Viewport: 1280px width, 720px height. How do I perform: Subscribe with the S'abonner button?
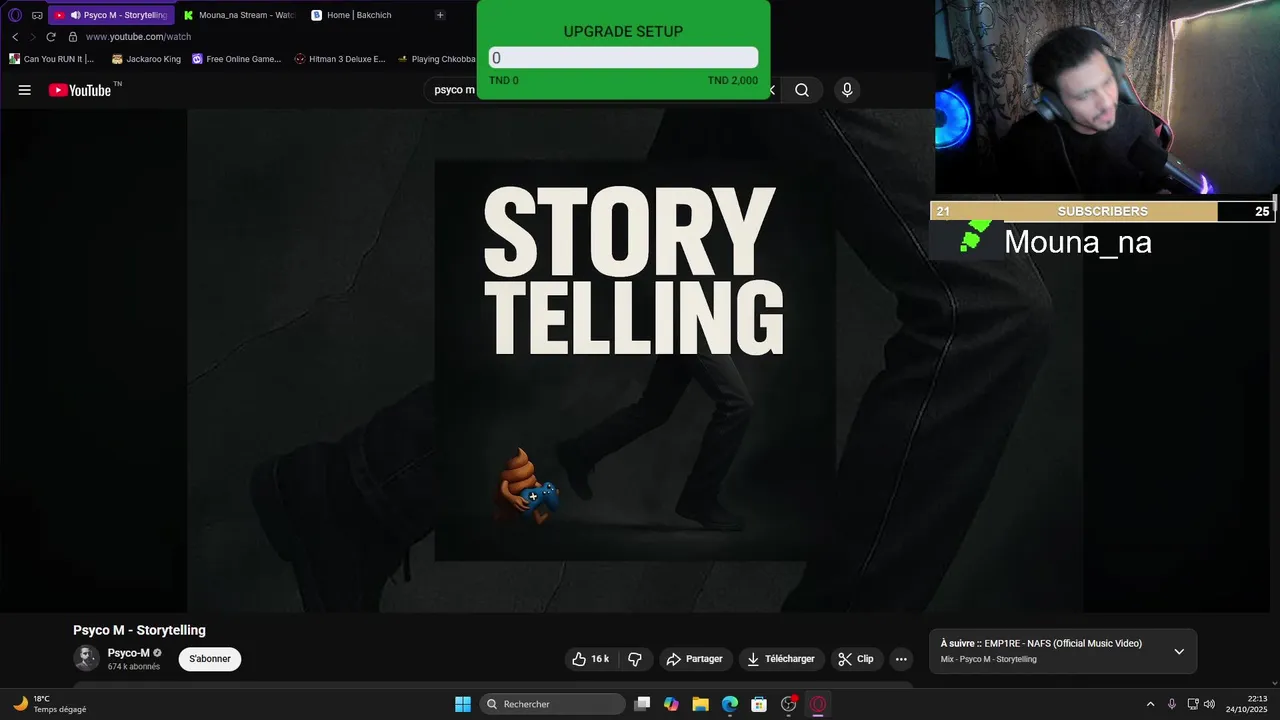tap(210, 659)
